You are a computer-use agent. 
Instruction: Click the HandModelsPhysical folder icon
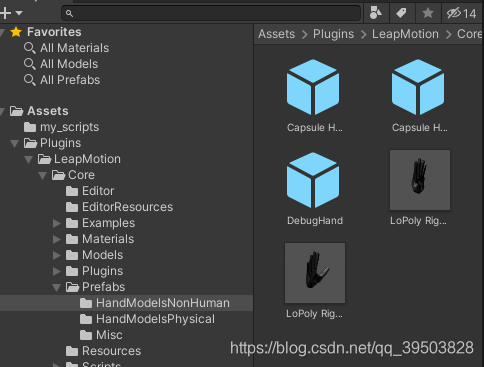point(86,319)
